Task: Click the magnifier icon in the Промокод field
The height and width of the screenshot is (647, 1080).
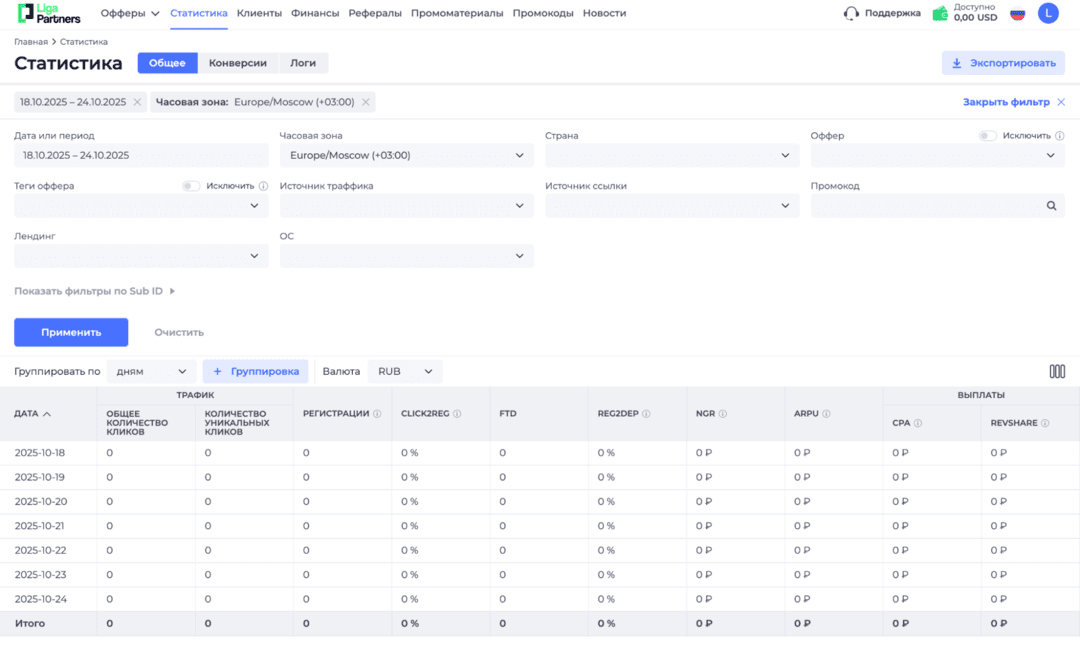Action: tap(1051, 204)
